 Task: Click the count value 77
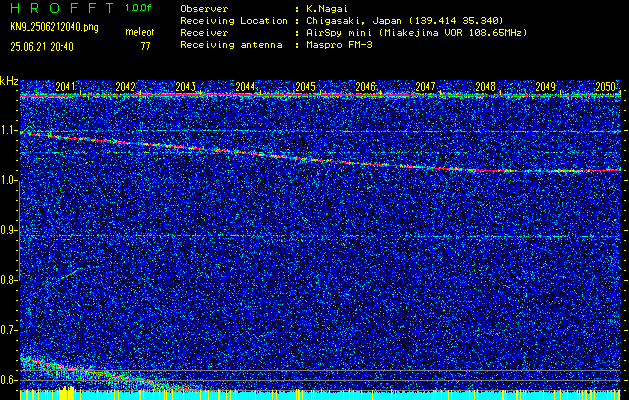pyautogui.click(x=145, y=47)
